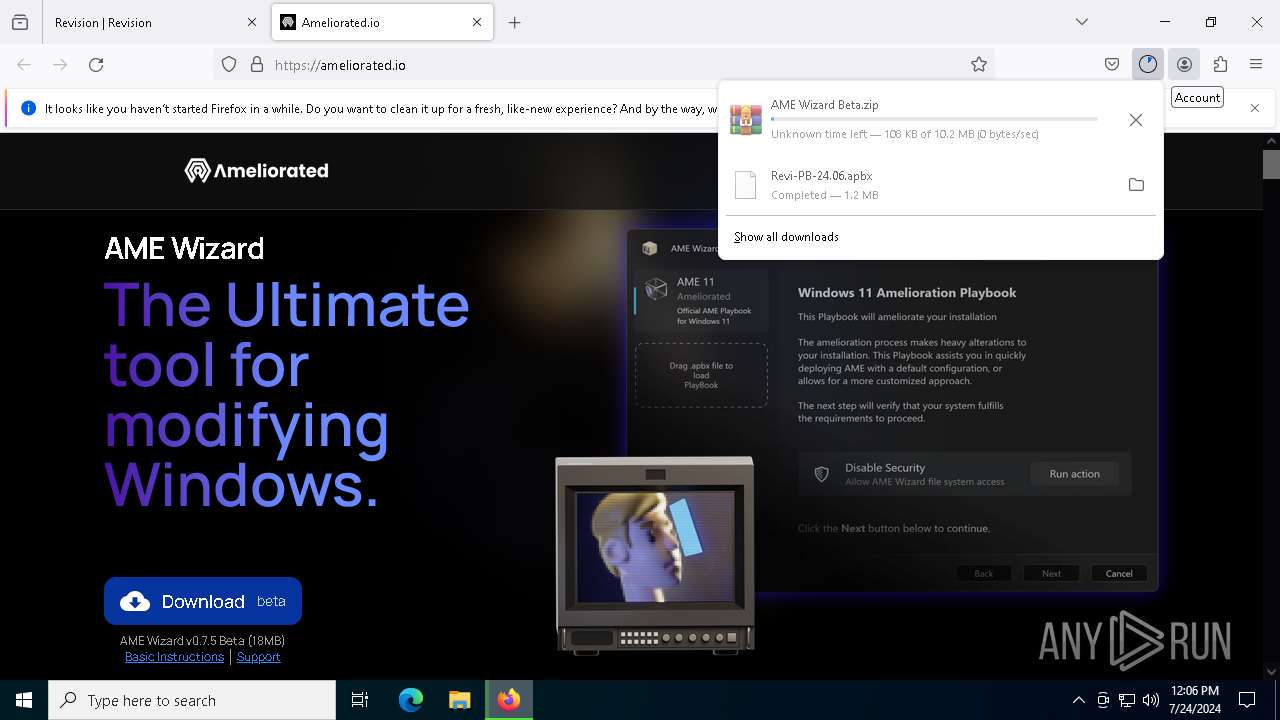This screenshot has width=1280, height=720.
Task: Open the Basic Instructions link
Action: [x=174, y=657]
